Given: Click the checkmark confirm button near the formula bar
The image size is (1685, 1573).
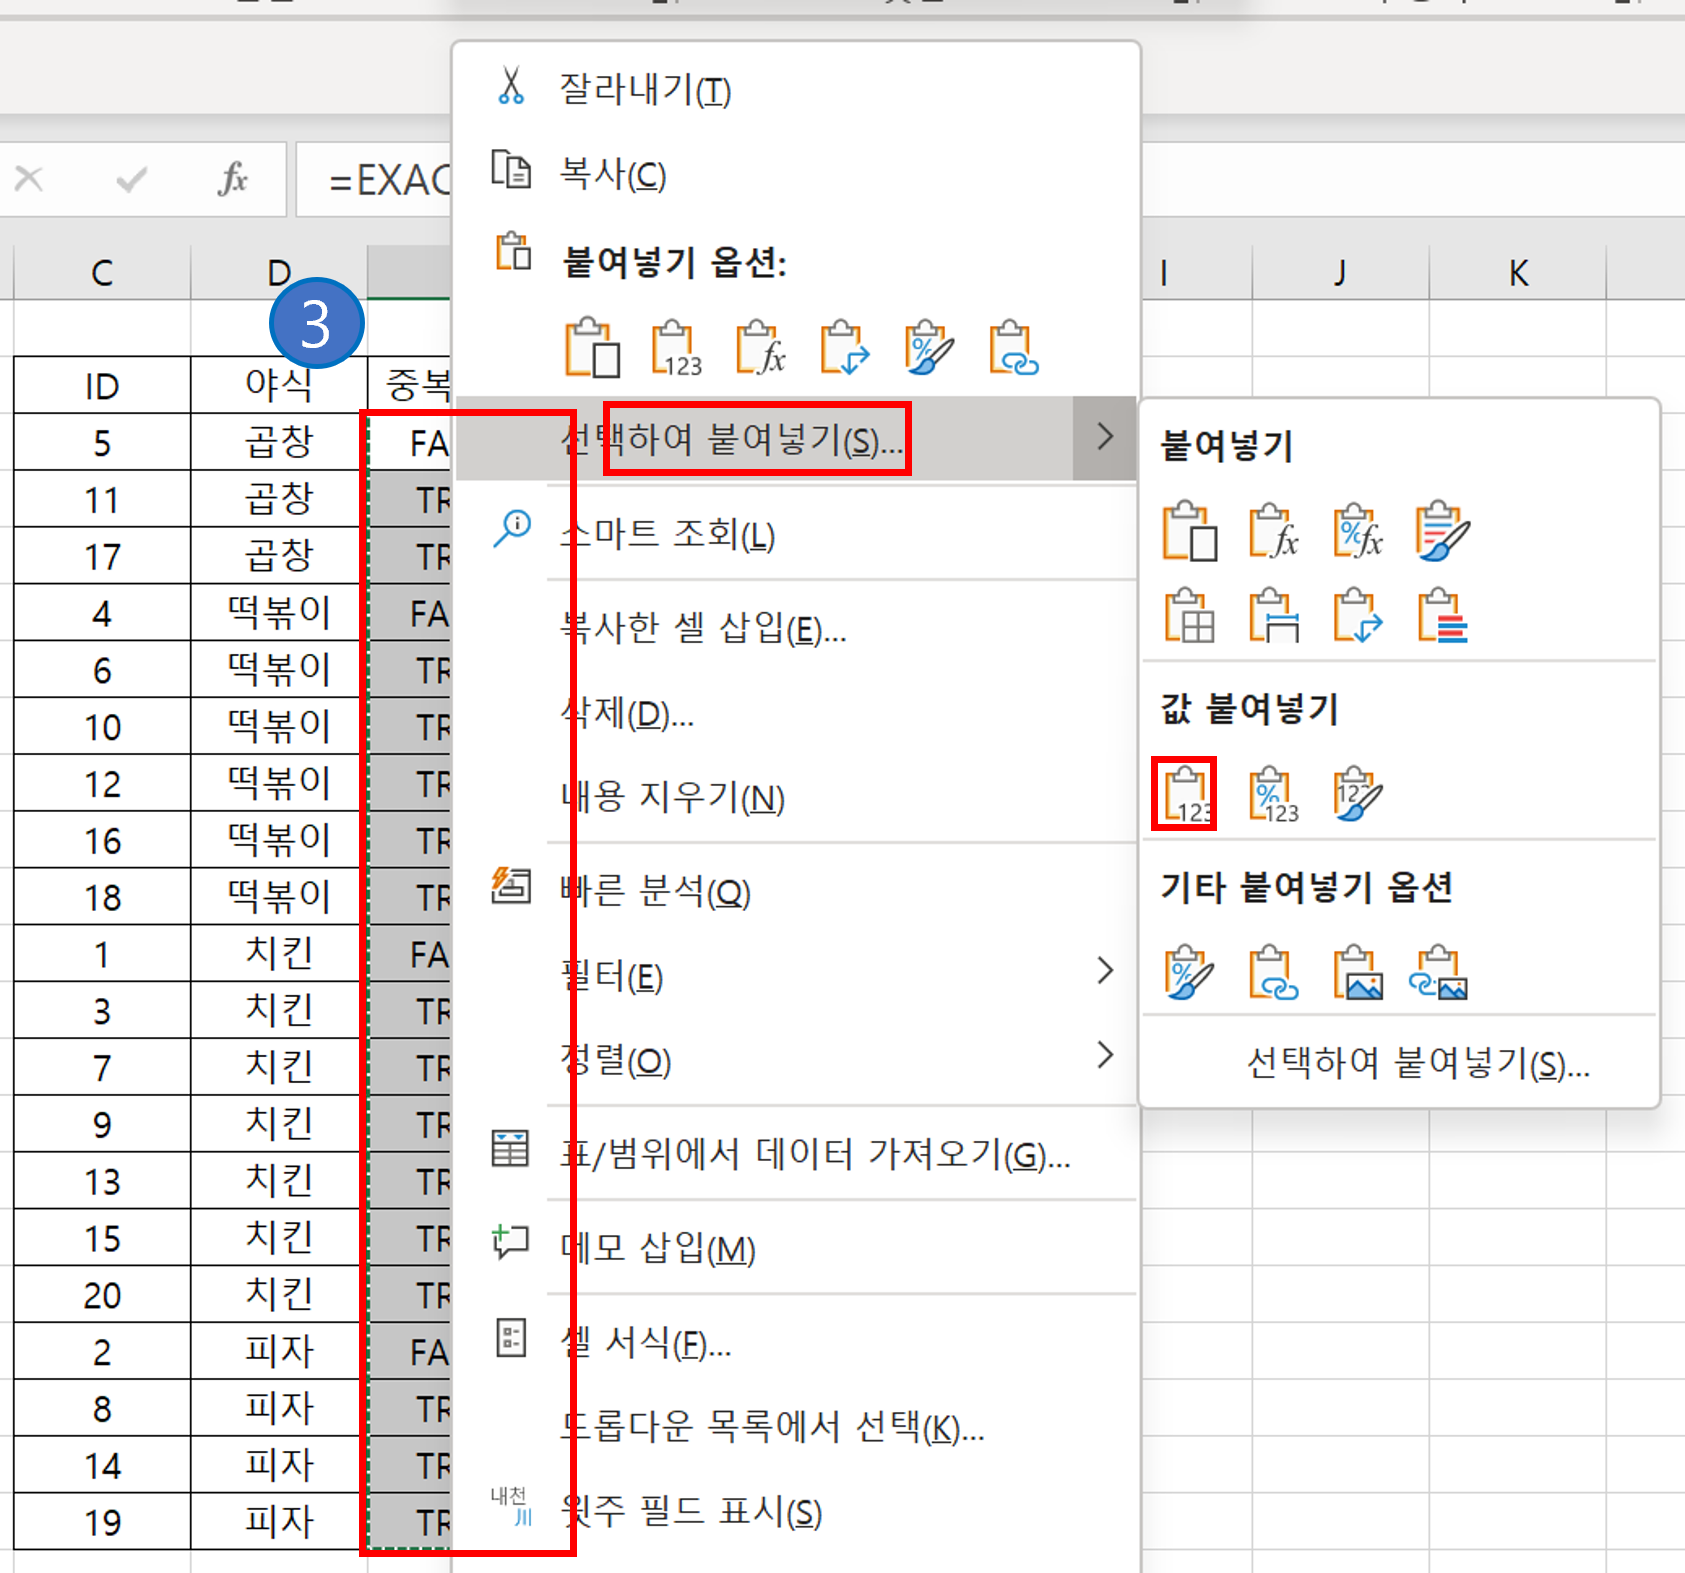Looking at the screenshot, I should (x=130, y=178).
